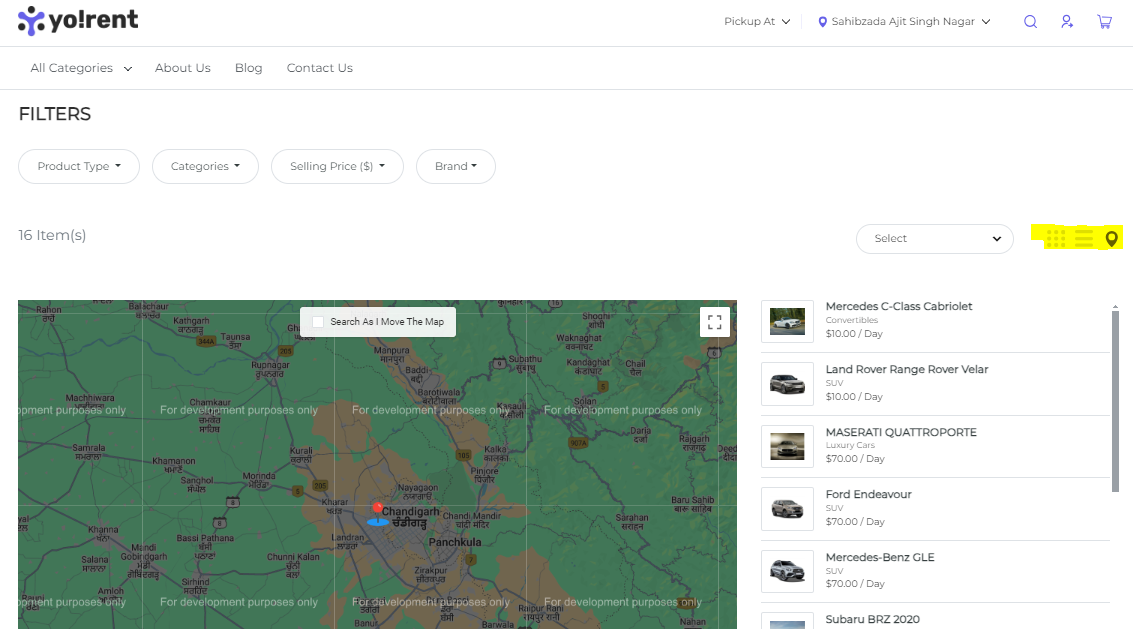Viewport: 1133px width, 629px height.
Task: Open the Blog page
Action: coord(249,68)
